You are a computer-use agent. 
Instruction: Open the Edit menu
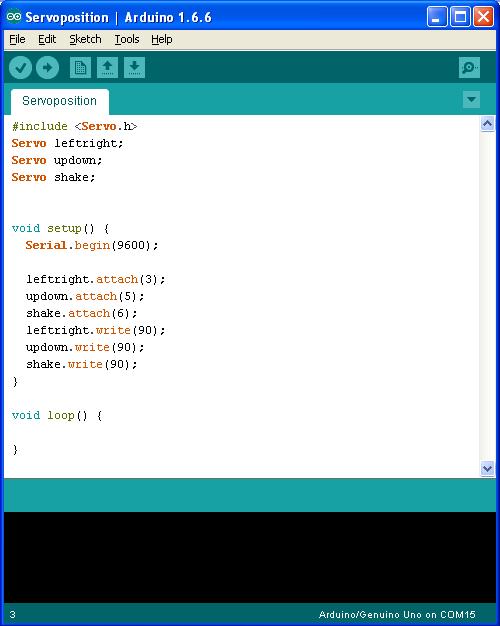(47, 39)
